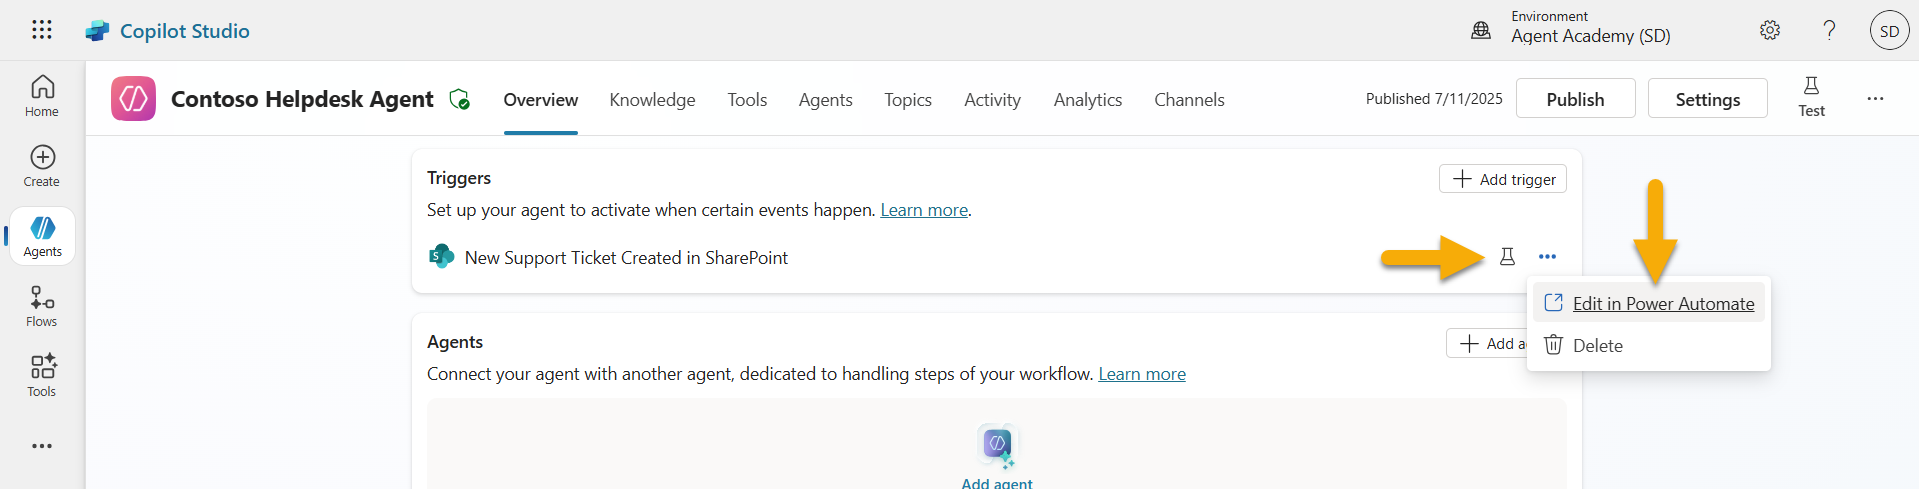Expand more options in left sidebar

click(42, 446)
